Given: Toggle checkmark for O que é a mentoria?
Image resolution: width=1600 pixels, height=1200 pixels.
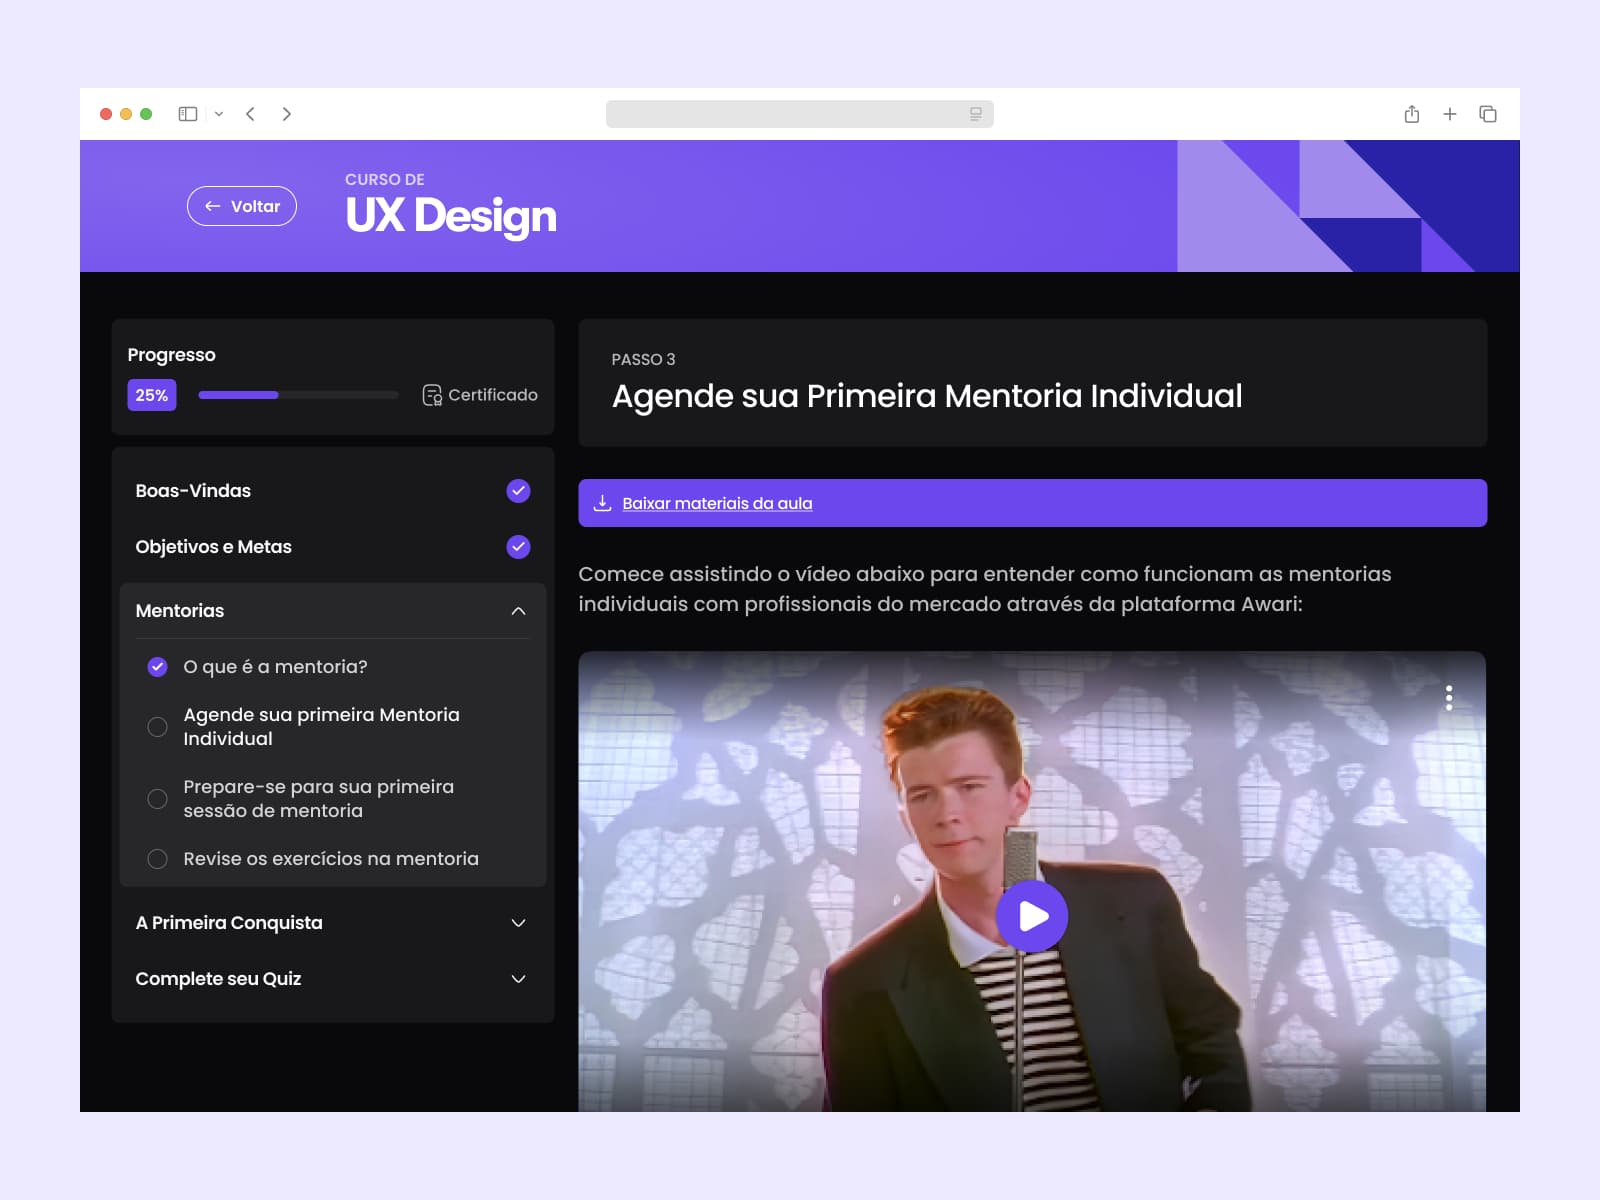Looking at the screenshot, I should pyautogui.click(x=158, y=667).
